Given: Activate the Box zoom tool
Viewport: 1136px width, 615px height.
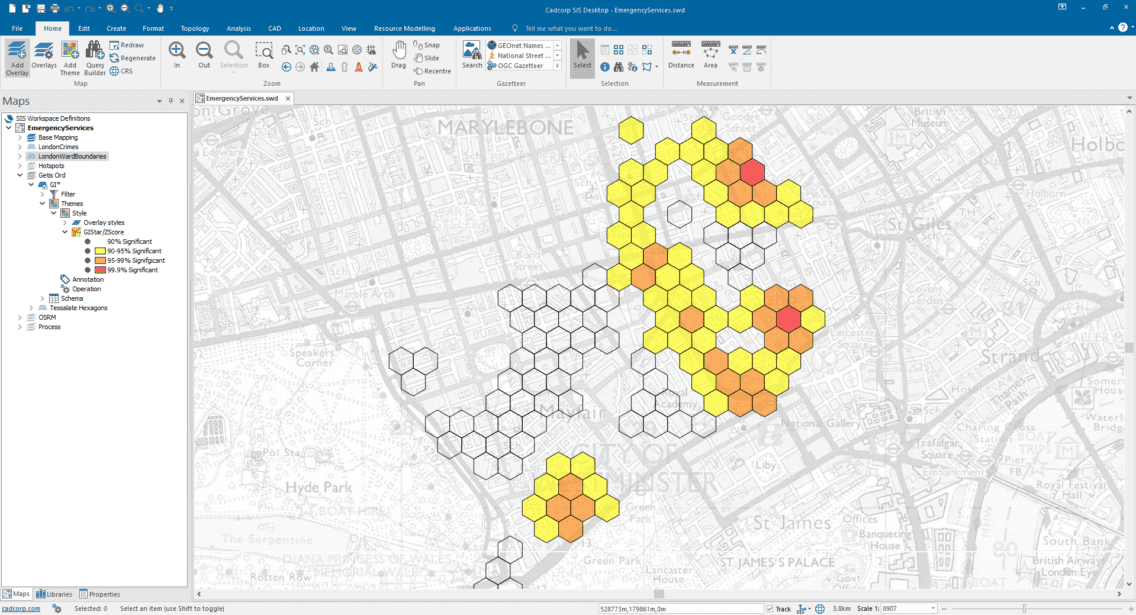Looking at the screenshot, I should [265, 57].
